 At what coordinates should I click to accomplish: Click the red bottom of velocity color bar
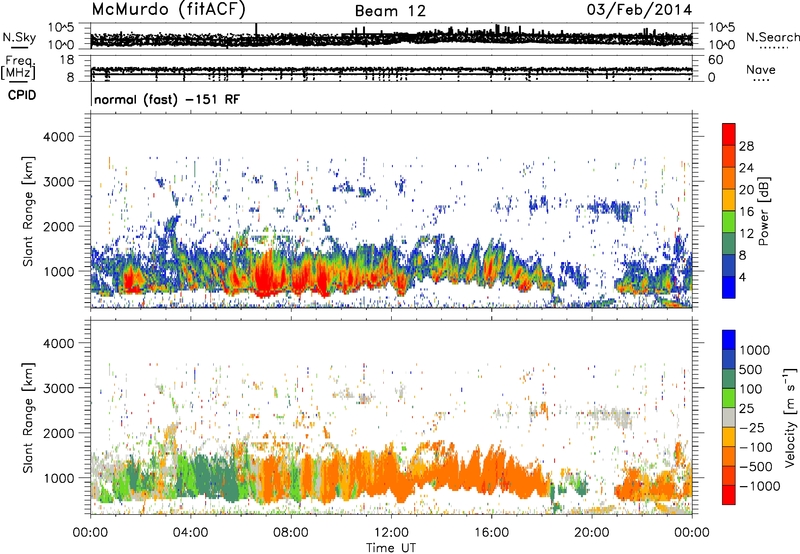point(729,495)
